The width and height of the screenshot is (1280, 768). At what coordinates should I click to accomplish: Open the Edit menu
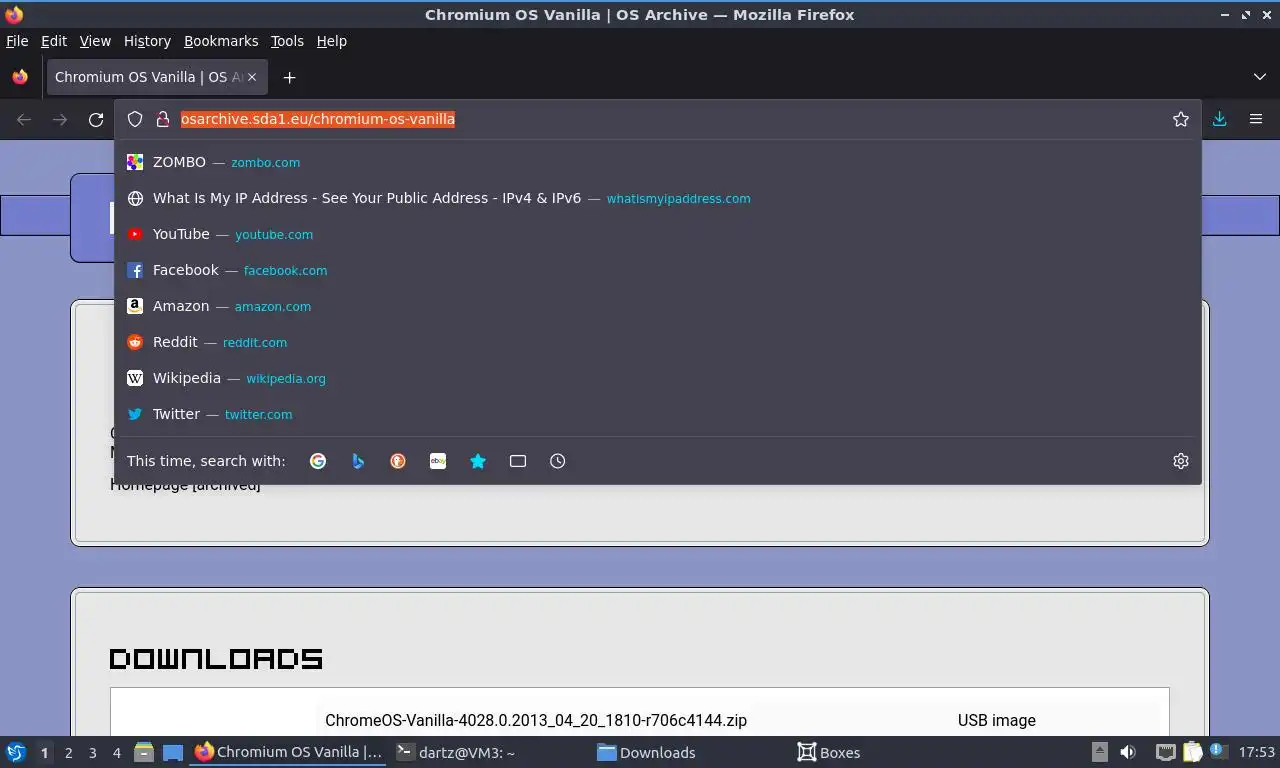pyautogui.click(x=54, y=41)
